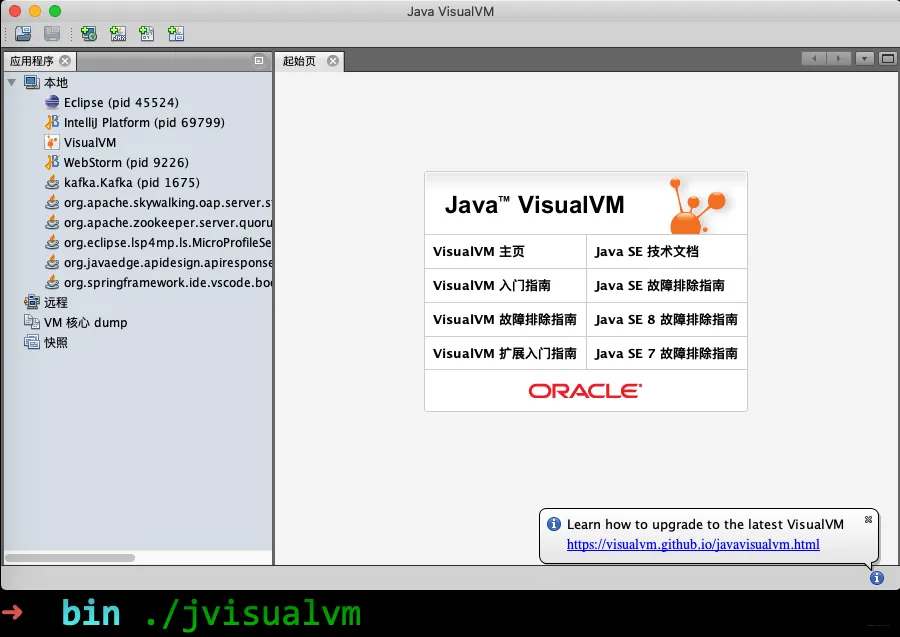Select Eclipse (pid 45524) label
This screenshot has height=637, width=900.
[121, 103]
